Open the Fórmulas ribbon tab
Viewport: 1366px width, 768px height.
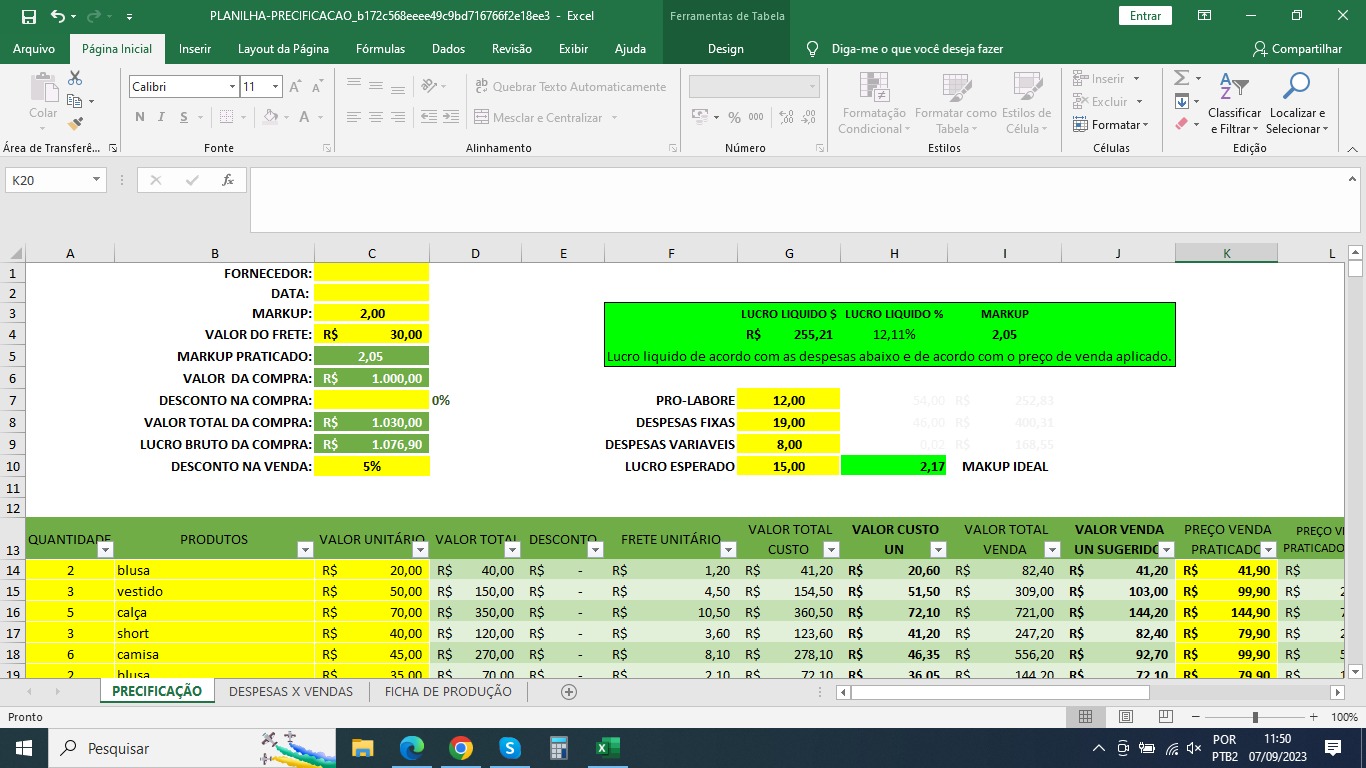[x=380, y=48]
